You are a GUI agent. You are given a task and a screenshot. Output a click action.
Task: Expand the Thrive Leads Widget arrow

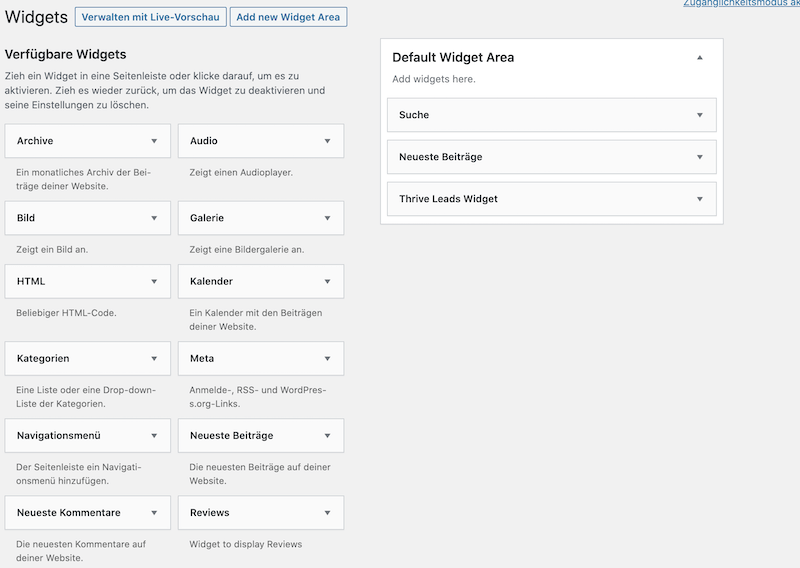[x=700, y=199]
